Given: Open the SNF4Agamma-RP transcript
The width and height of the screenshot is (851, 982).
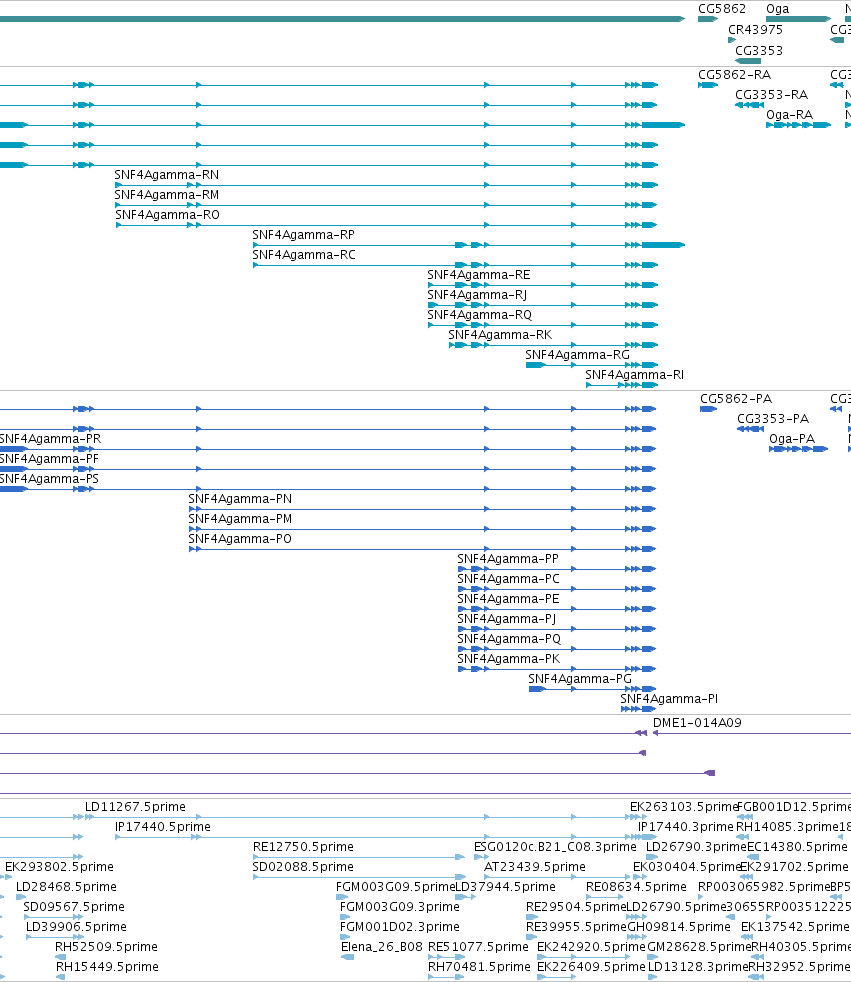Looking at the screenshot, I should (303, 235).
